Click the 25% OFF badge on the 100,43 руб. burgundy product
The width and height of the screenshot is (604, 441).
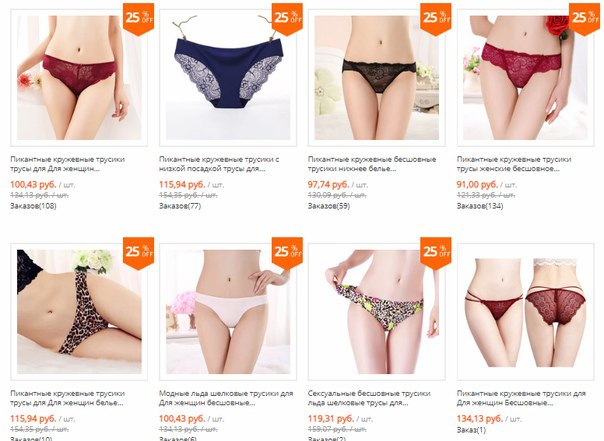[138, 18]
